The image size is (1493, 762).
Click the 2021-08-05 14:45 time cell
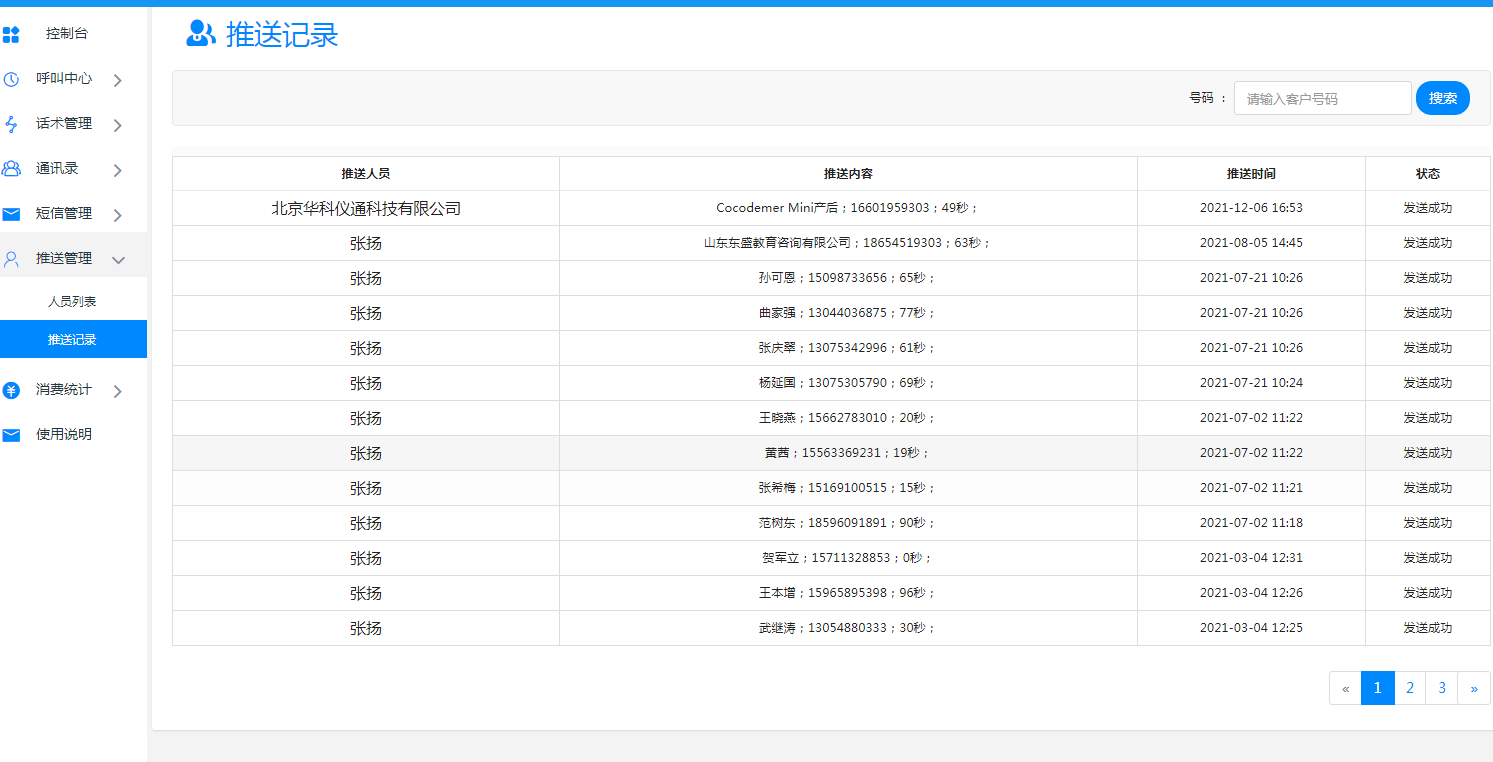[1251, 243]
